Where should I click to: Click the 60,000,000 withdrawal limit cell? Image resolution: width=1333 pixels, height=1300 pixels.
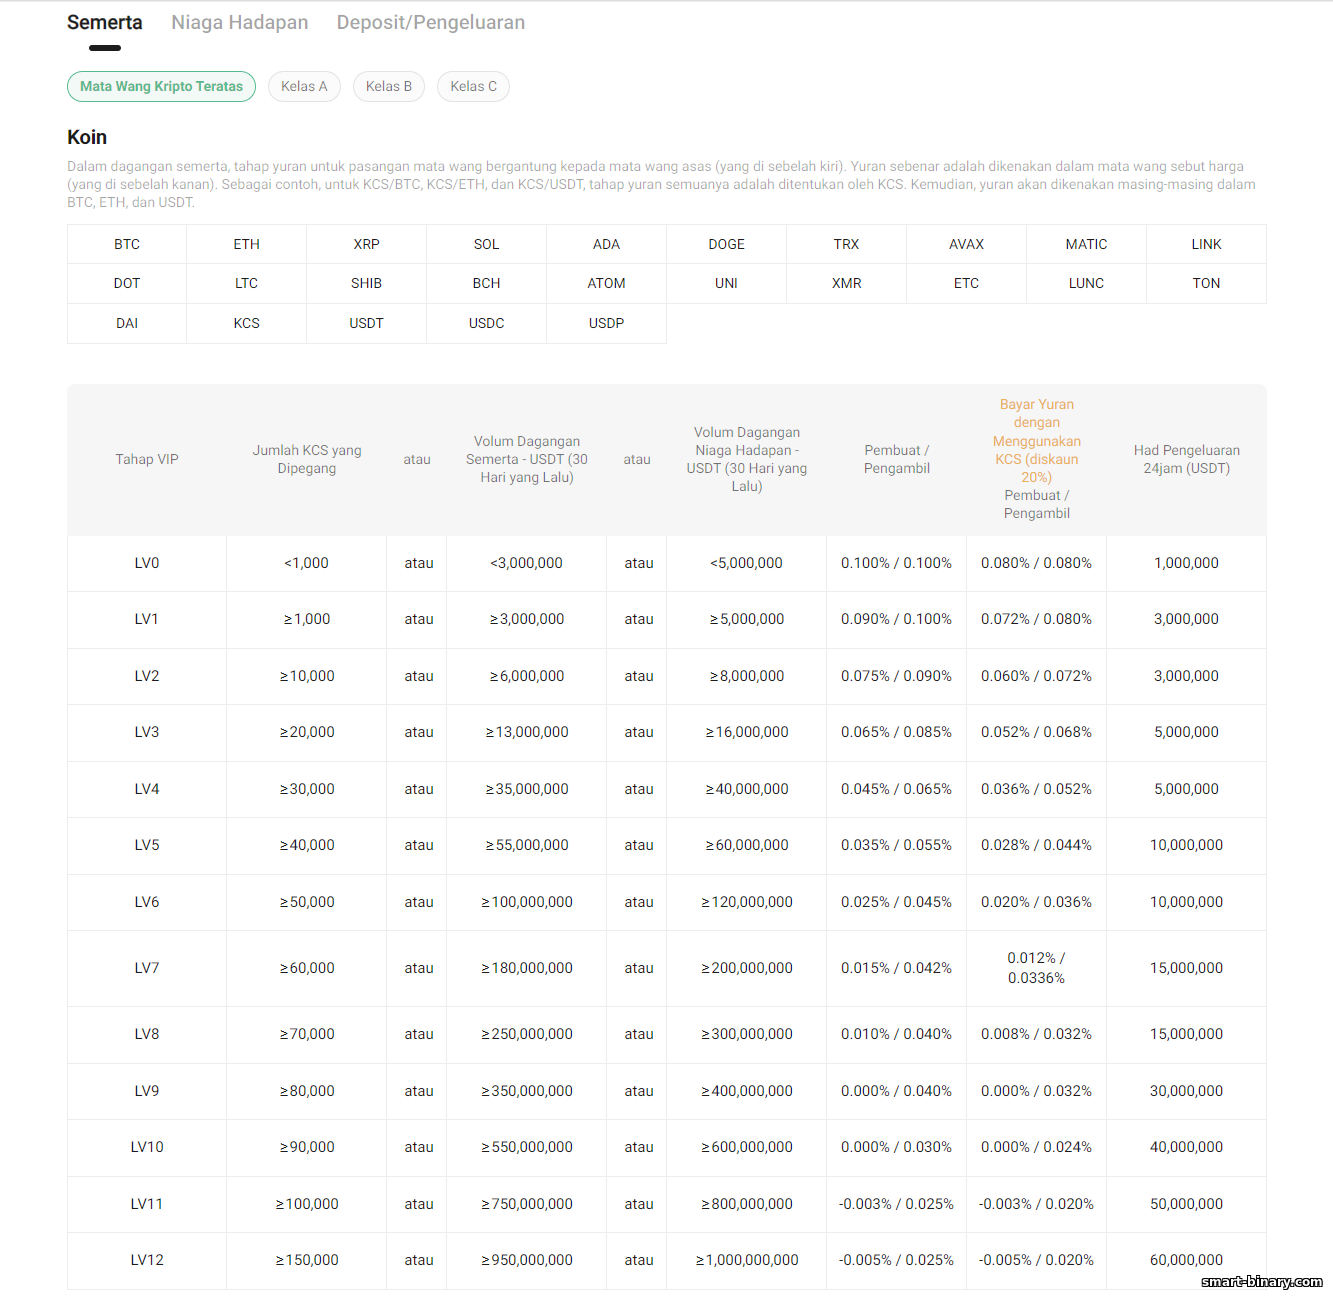1187,1261
